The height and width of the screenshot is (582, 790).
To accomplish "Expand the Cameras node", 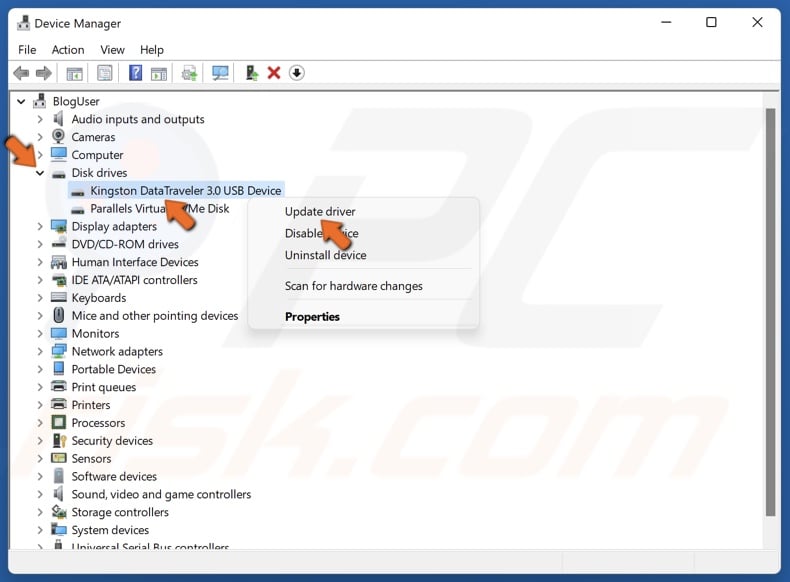I will click(x=40, y=137).
